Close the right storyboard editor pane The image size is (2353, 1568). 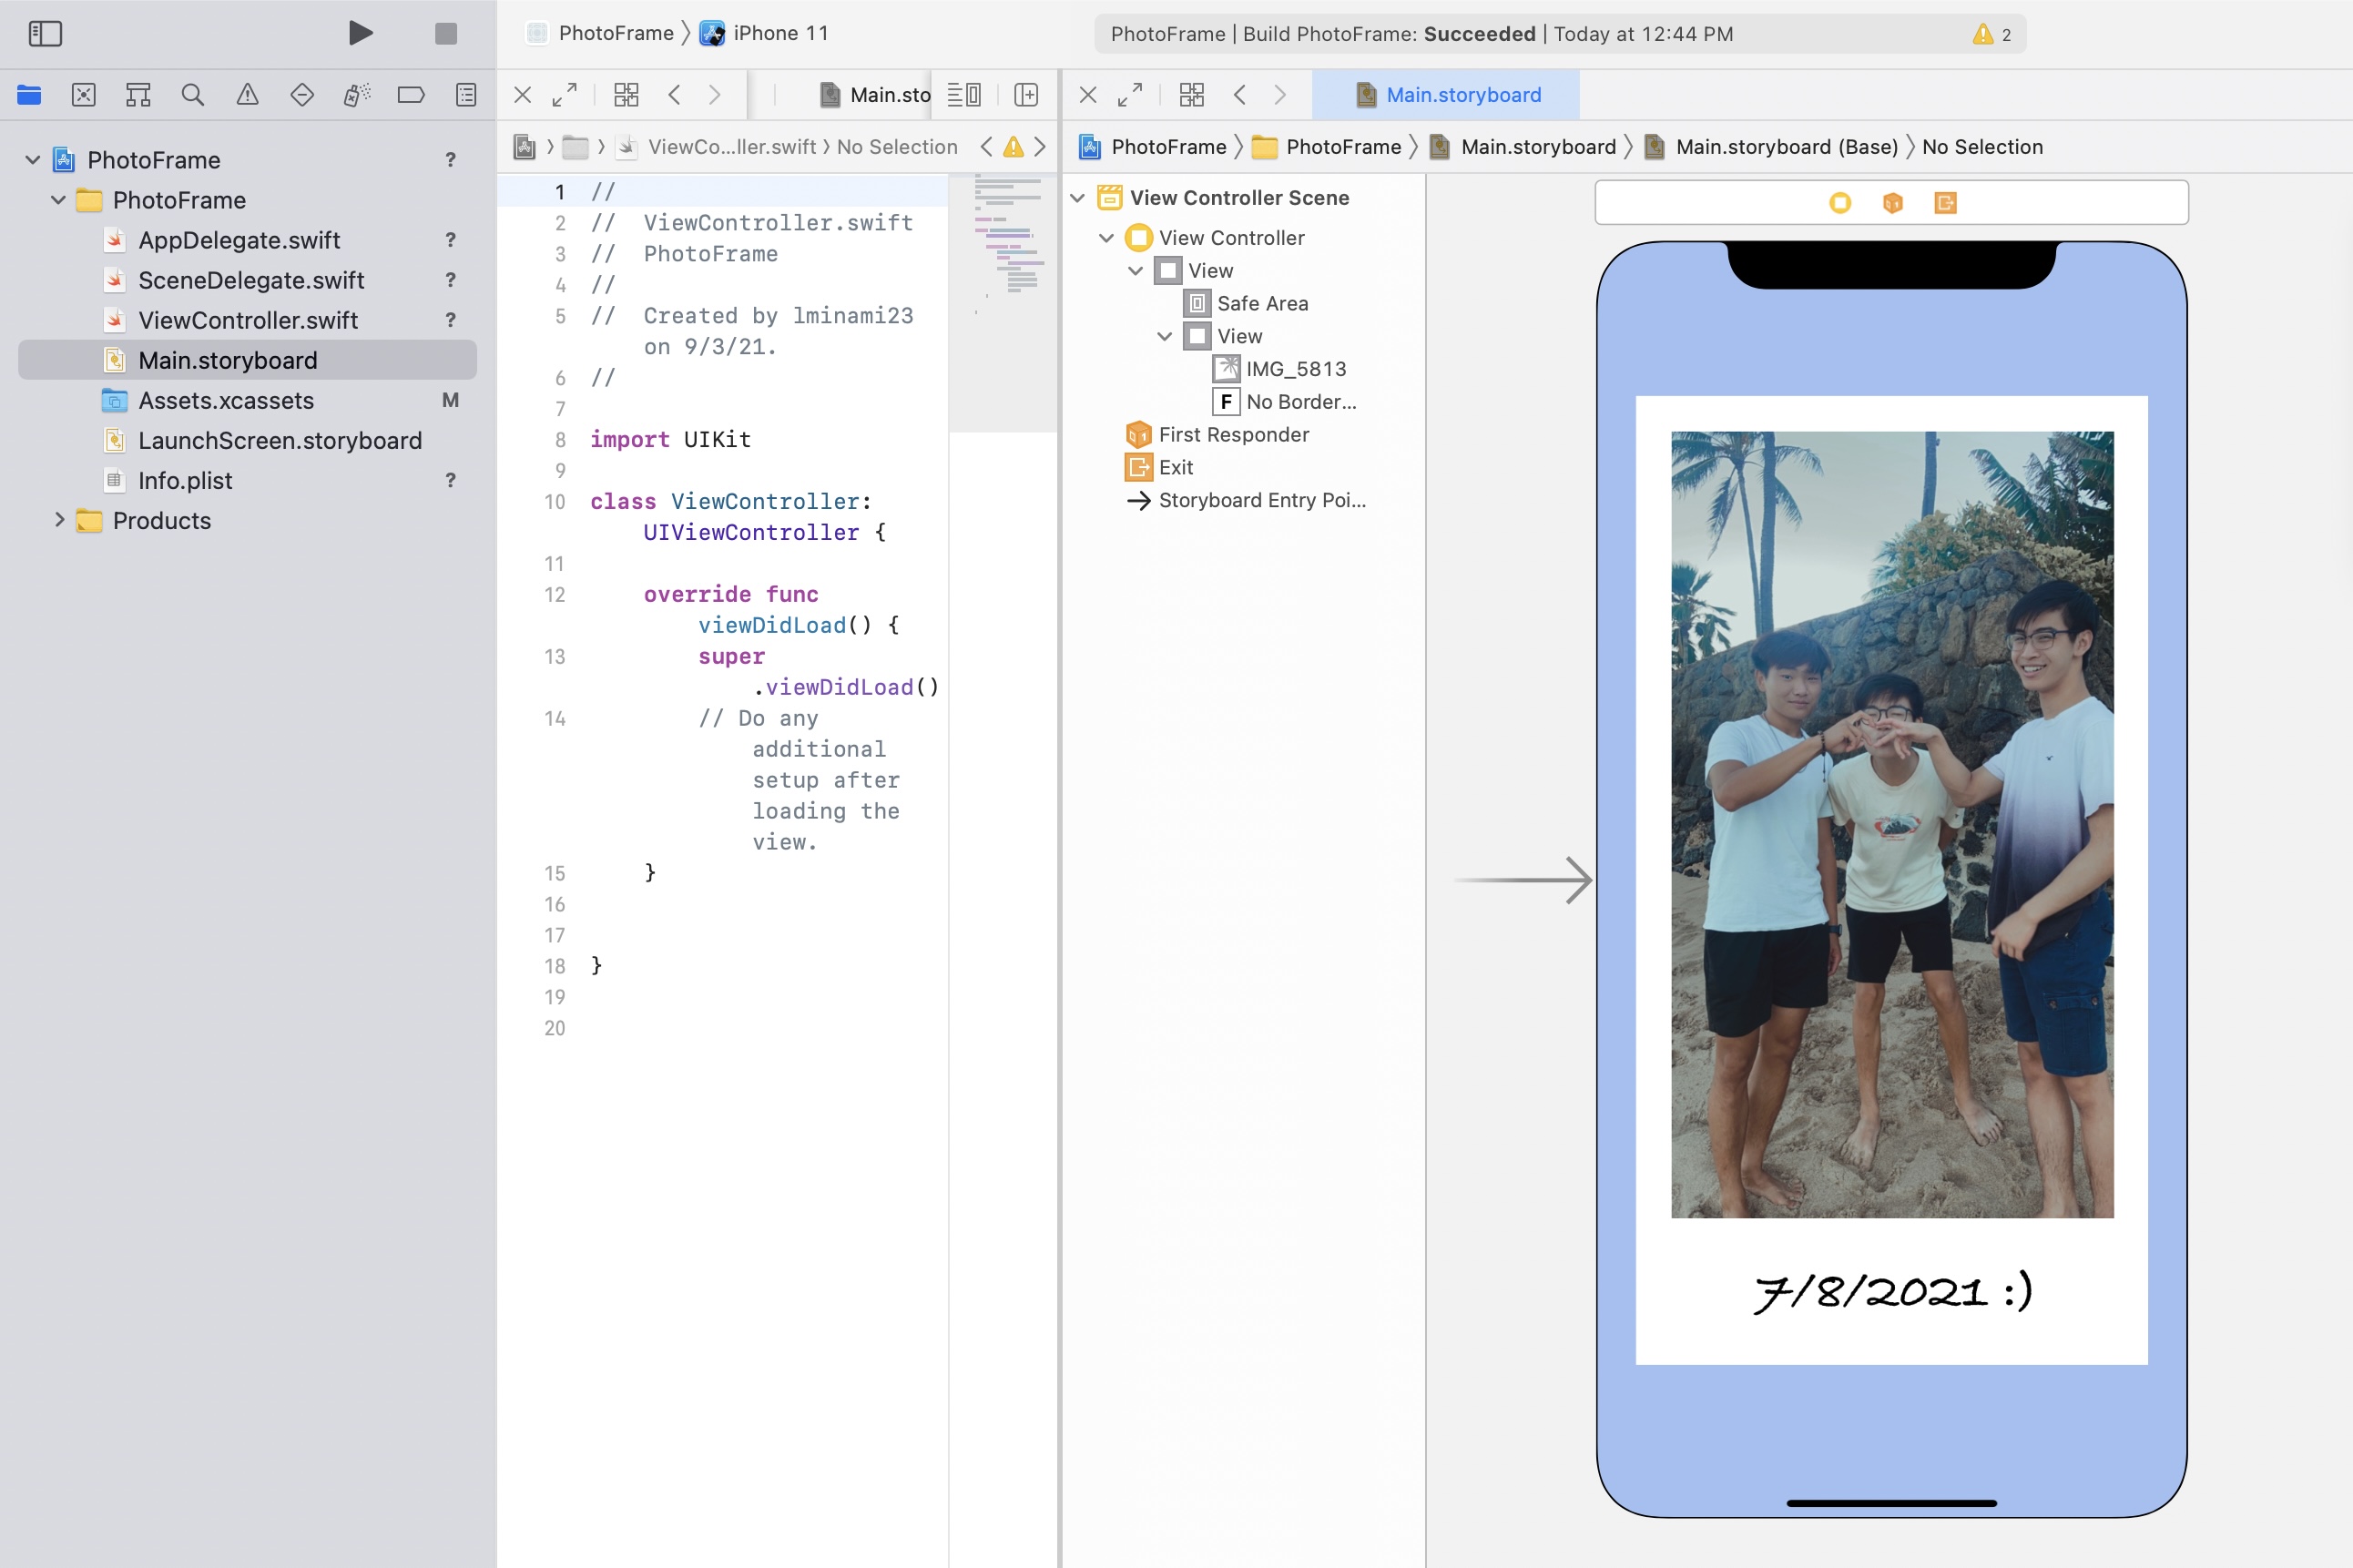(x=1088, y=95)
